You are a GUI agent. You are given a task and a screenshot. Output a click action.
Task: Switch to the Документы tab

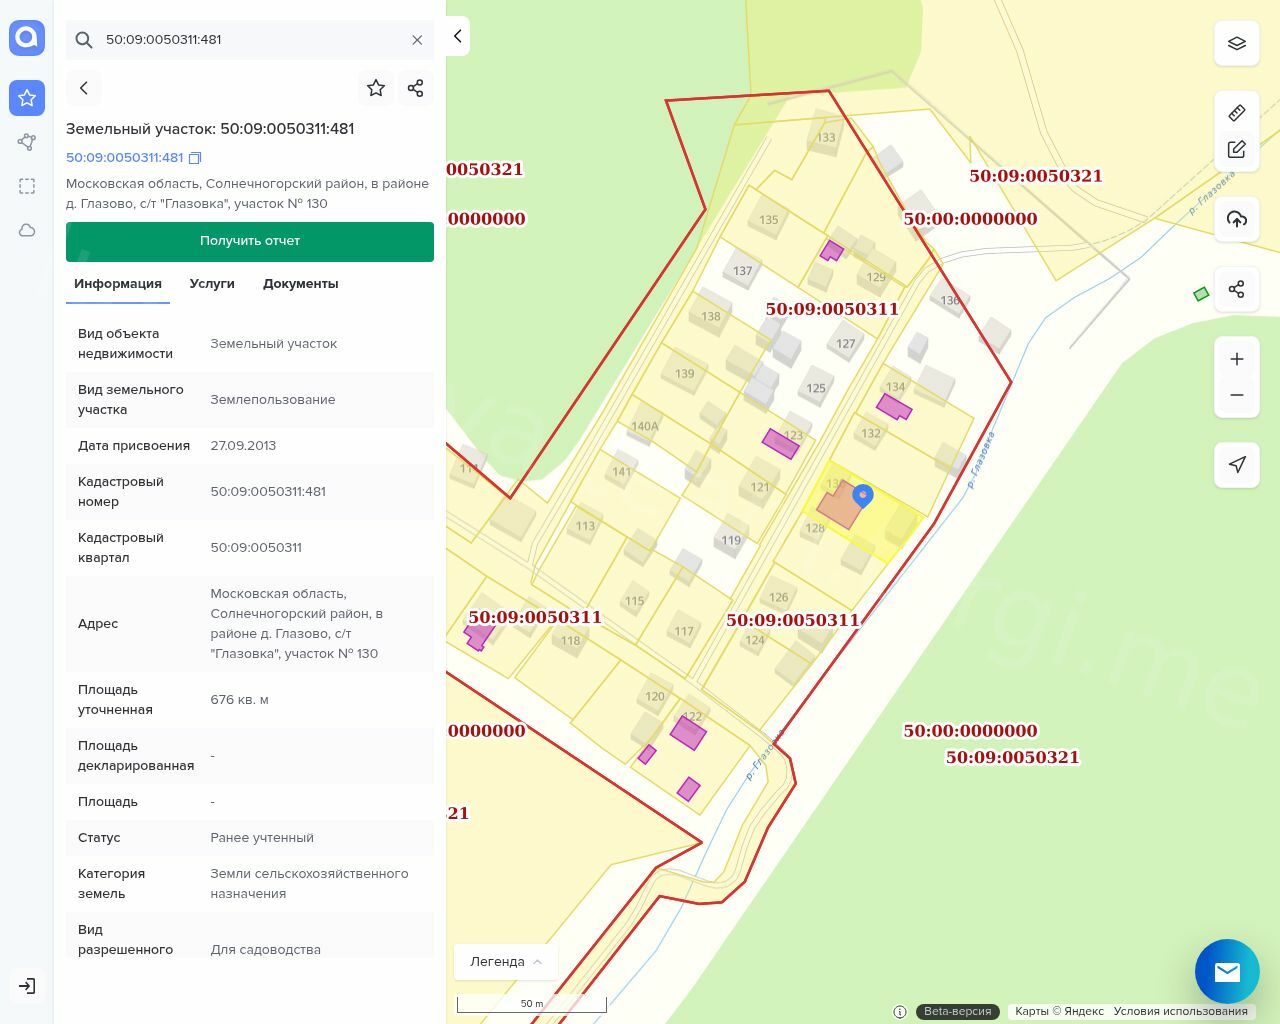[300, 284]
